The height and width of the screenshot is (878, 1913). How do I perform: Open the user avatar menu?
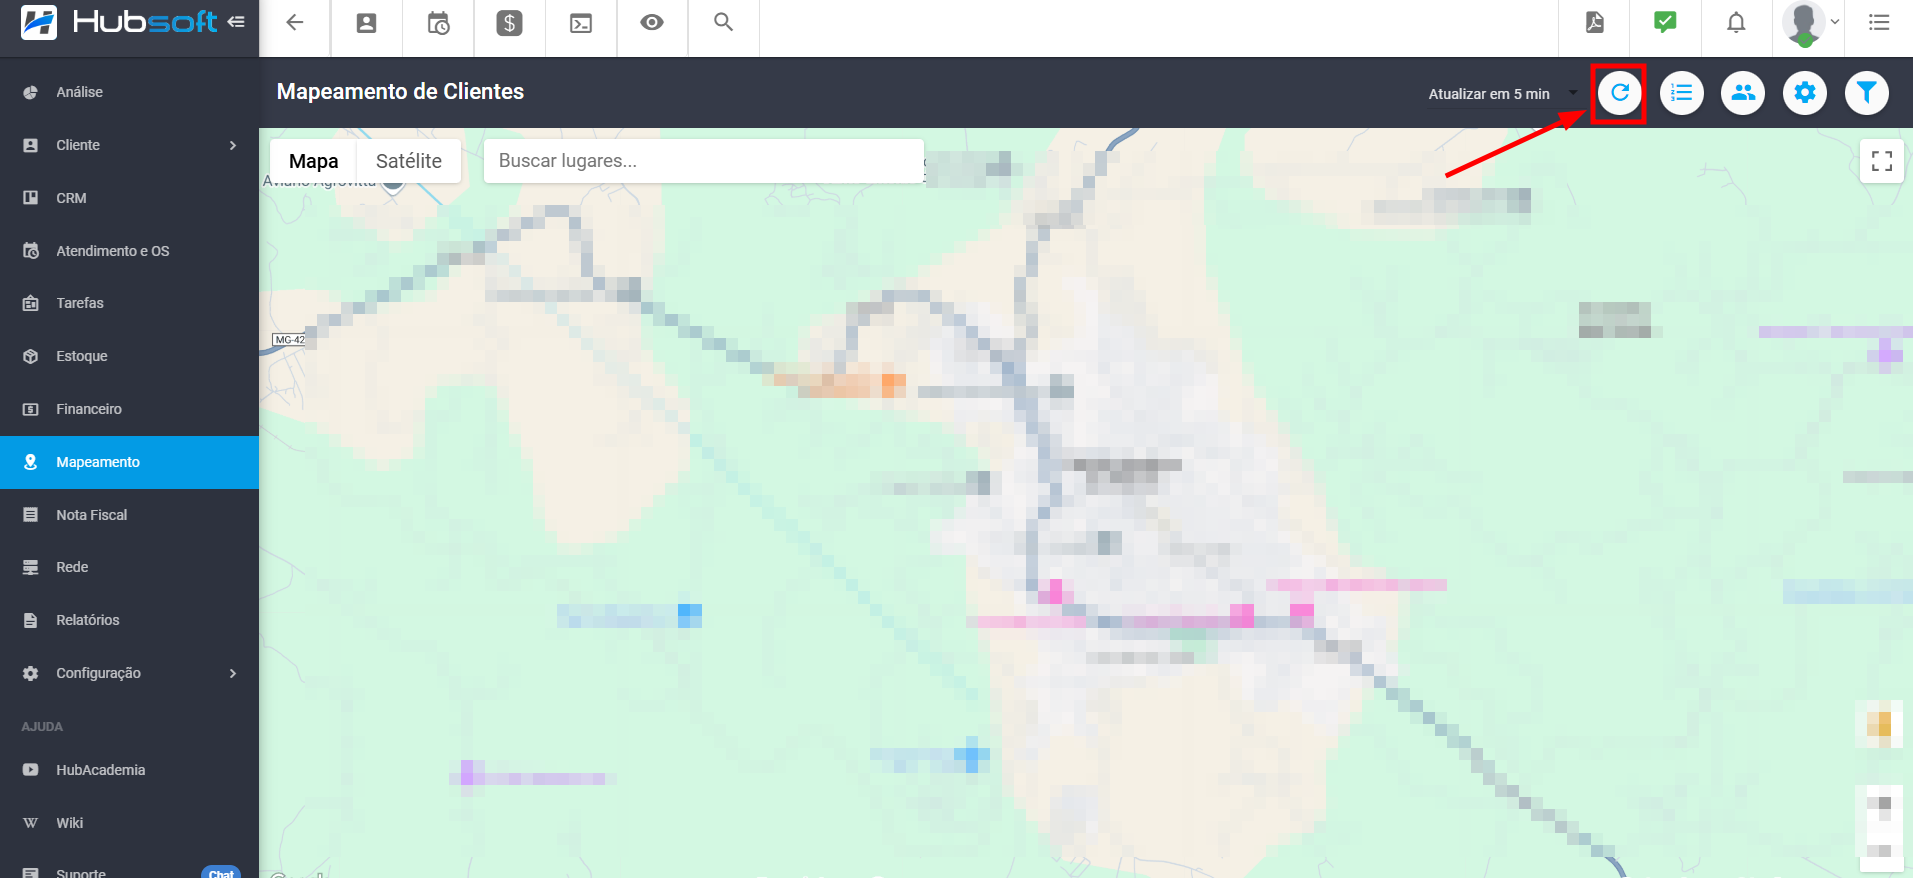(x=1810, y=23)
